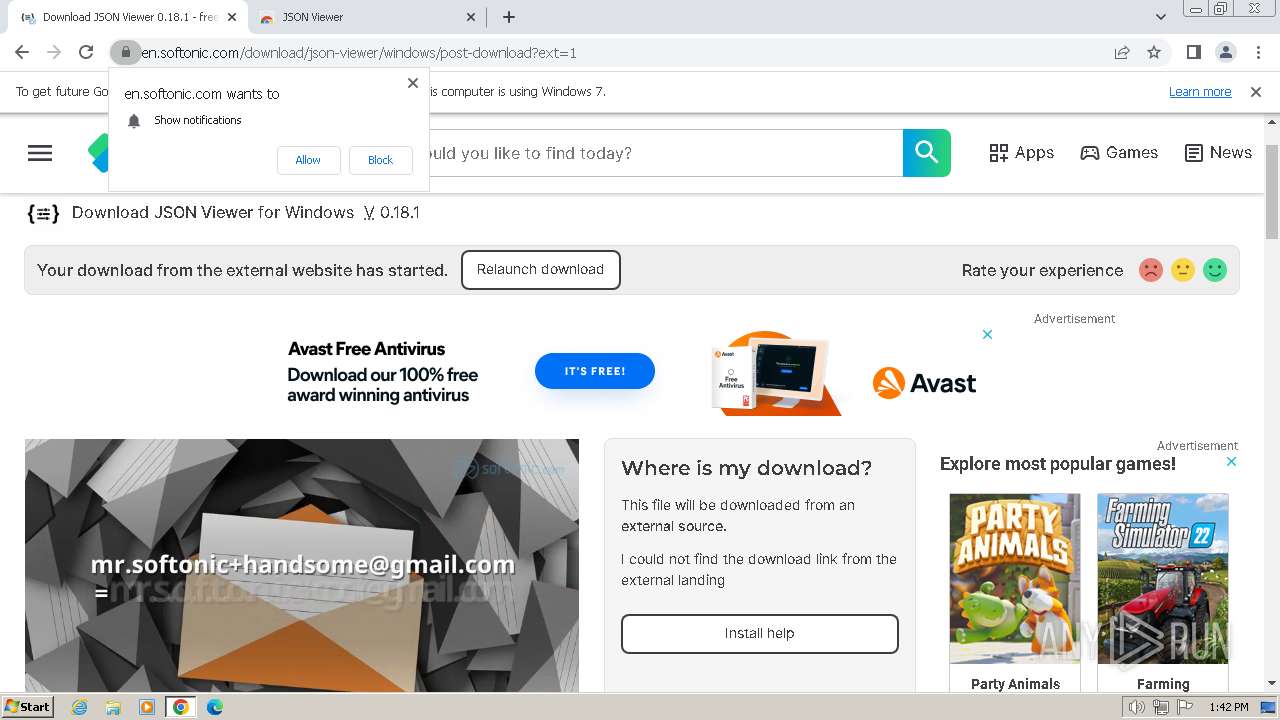Select the Chrome taskbar icon
1280x720 pixels.
click(180, 707)
